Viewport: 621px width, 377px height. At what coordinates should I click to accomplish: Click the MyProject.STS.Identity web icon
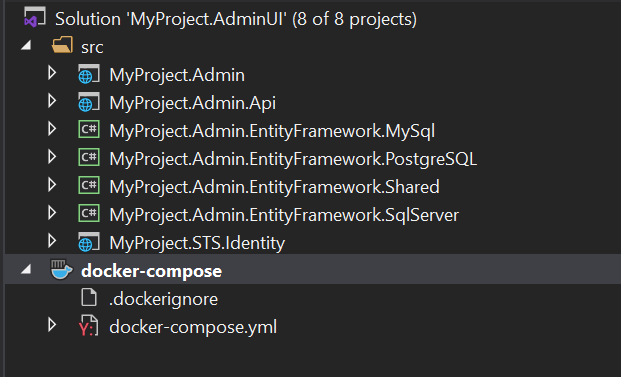pyautogui.click(x=89, y=242)
